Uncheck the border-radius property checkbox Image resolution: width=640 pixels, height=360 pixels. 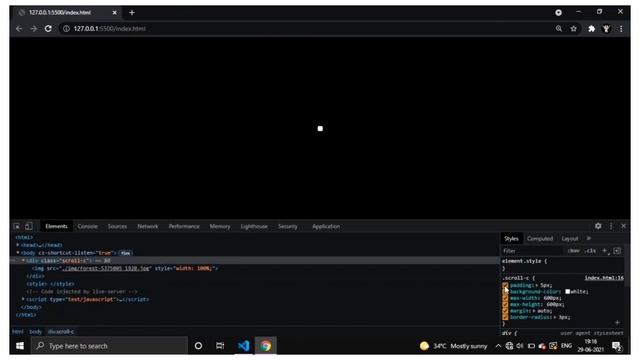505,317
